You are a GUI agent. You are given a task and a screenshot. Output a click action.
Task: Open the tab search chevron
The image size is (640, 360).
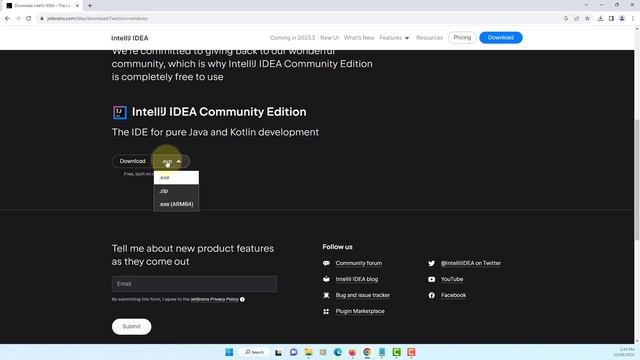pos(586,5)
